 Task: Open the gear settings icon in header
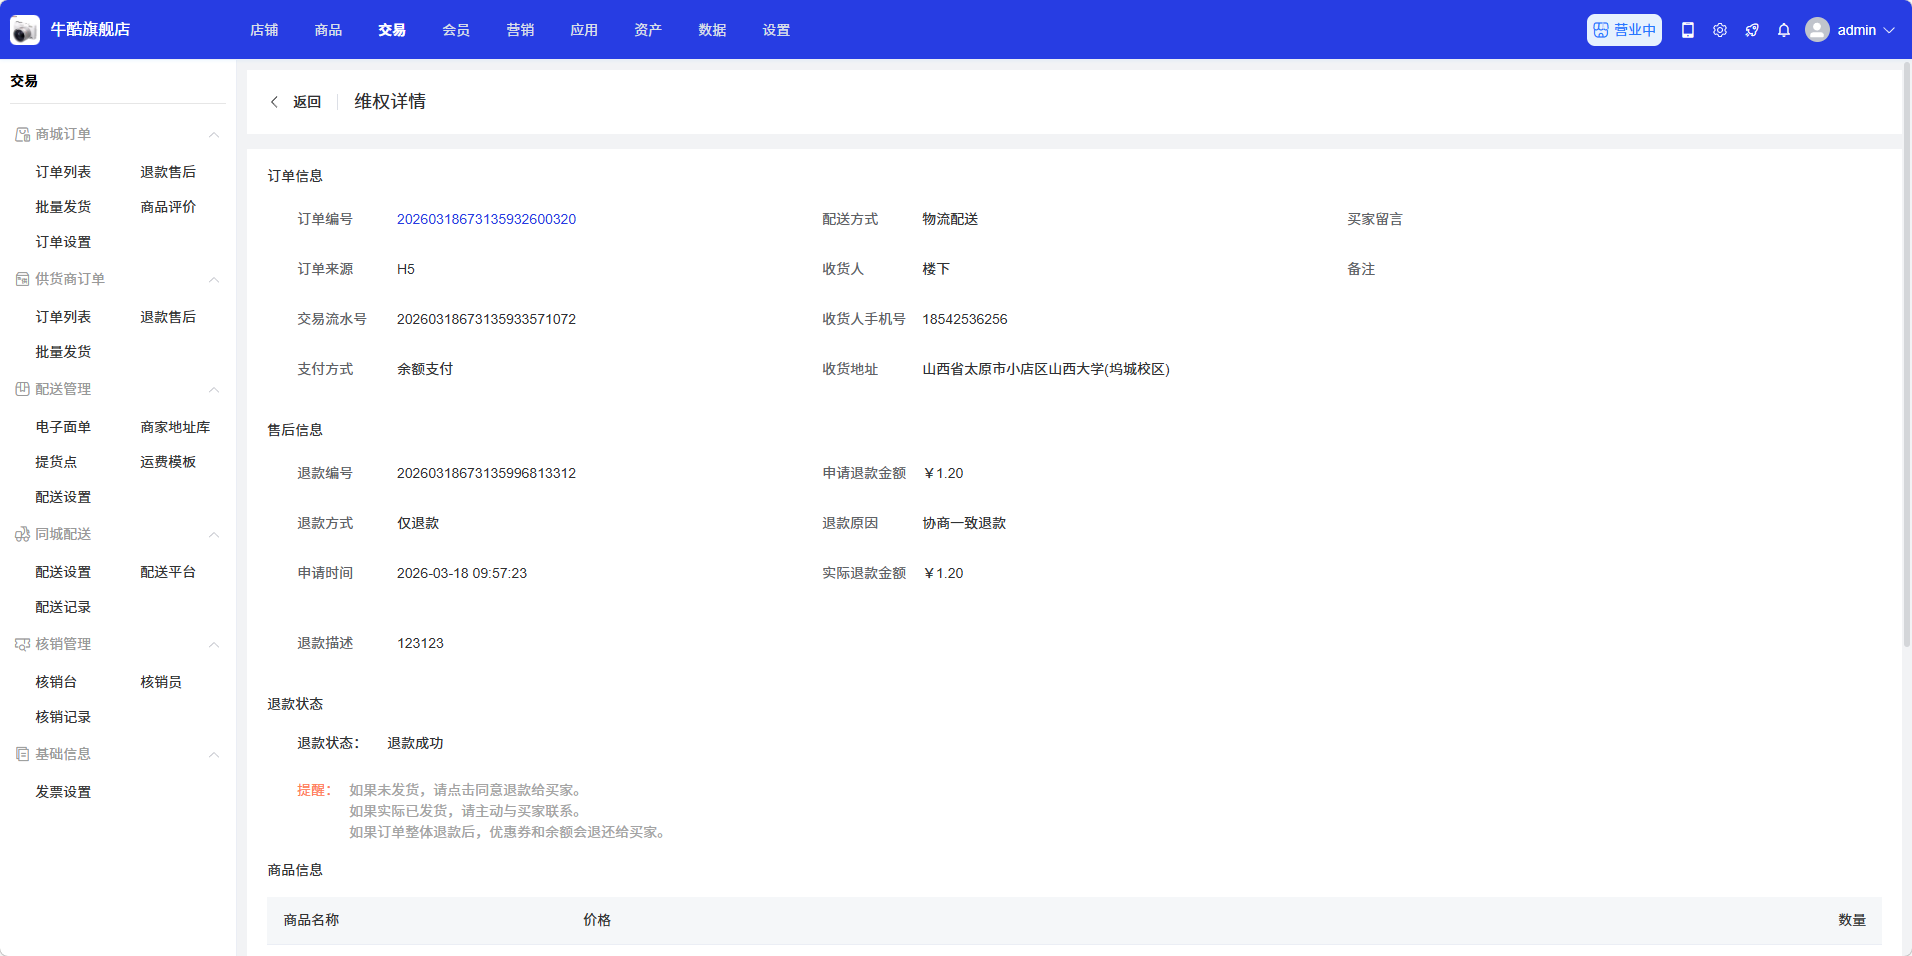1720,30
